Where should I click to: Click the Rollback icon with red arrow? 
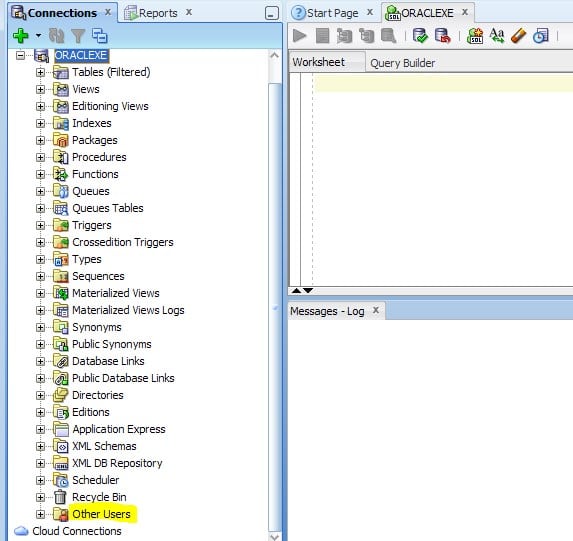pyautogui.click(x=443, y=36)
